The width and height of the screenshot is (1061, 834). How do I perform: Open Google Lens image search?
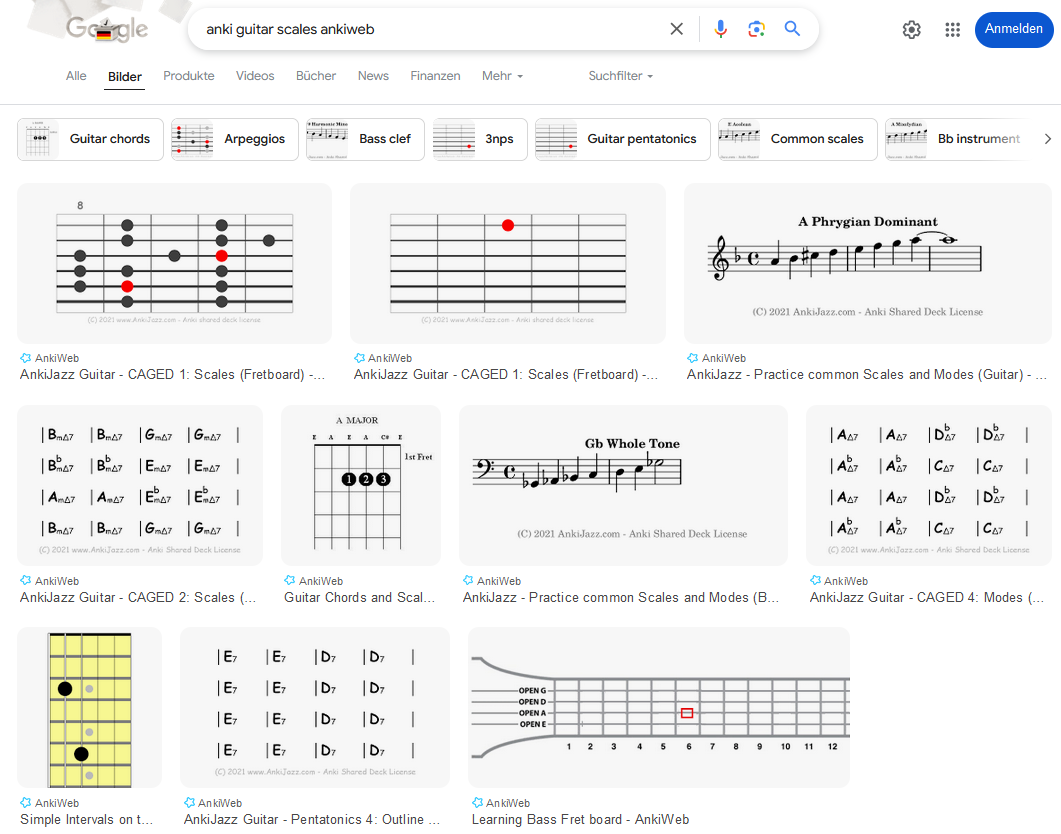click(x=756, y=29)
